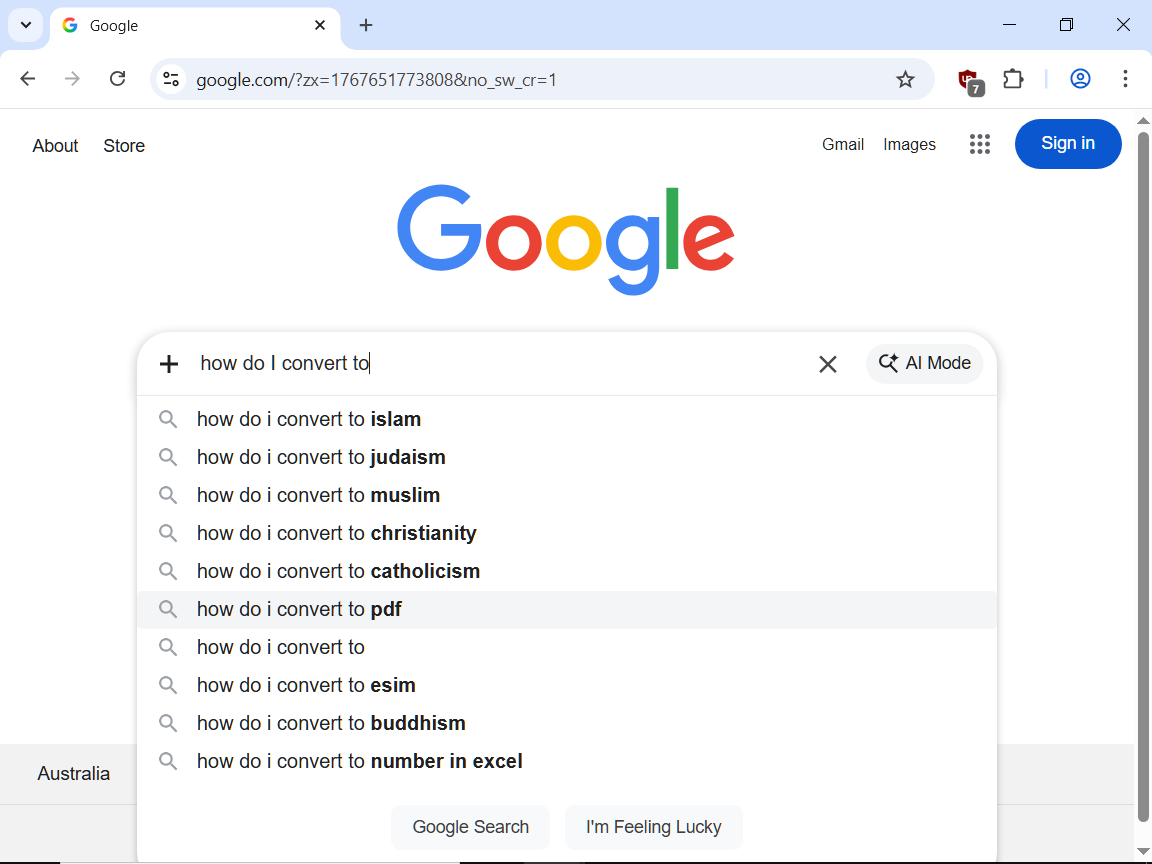The height and width of the screenshot is (864, 1152).
Task: Open the Google apps grid menu
Action: coord(980,144)
